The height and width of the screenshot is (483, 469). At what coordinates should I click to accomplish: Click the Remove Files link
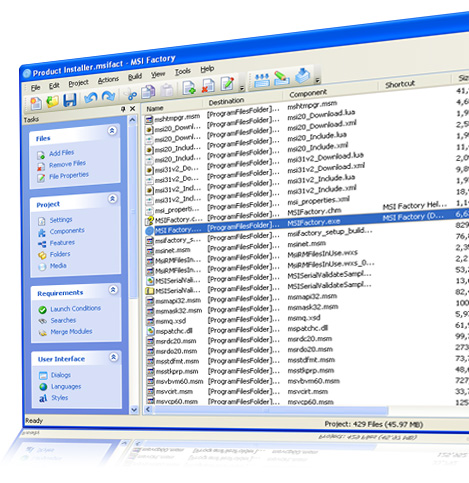[x=67, y=164]
